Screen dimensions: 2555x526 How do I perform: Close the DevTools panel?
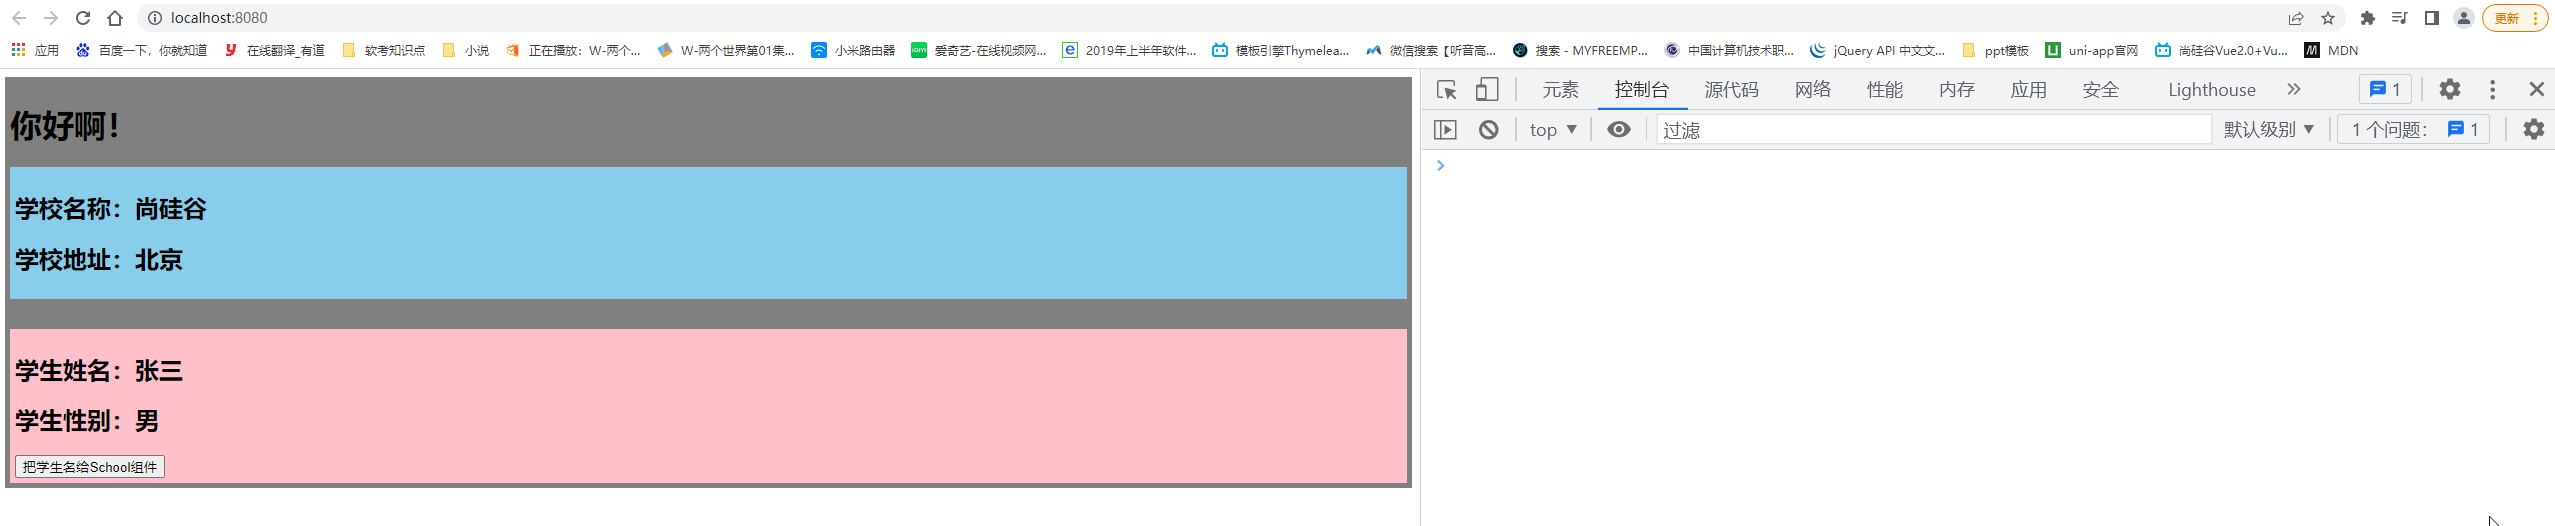(2537, 90)
